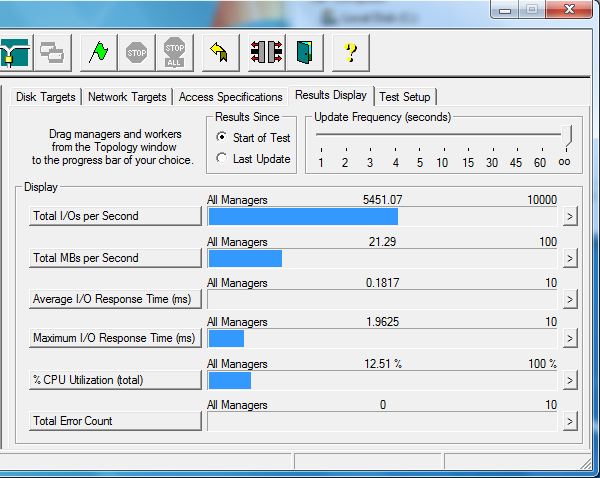Click Average I/O Response Time button
Viewport: 600px width, 478px height.
click(x=115, y=299)
